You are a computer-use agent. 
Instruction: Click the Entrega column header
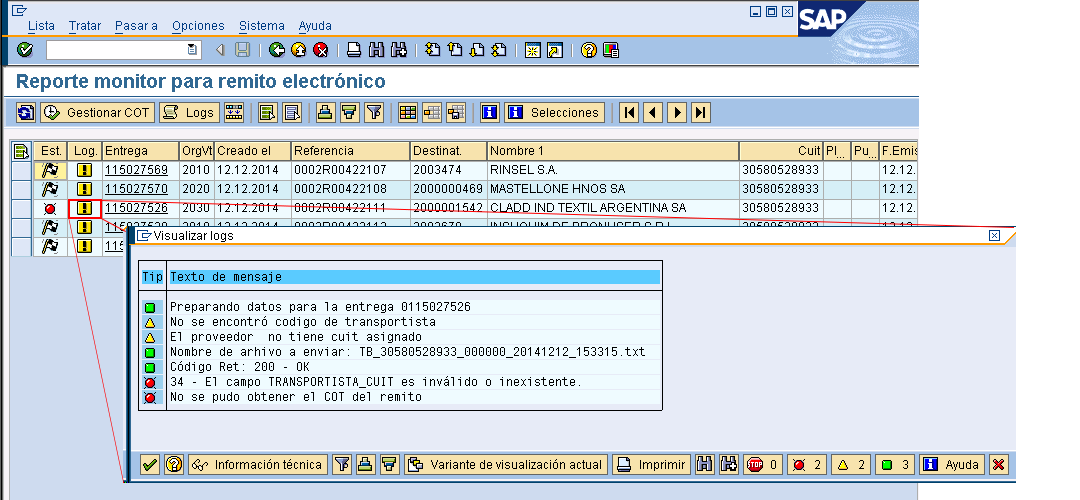pyautogui.click(x=140, y=151)
